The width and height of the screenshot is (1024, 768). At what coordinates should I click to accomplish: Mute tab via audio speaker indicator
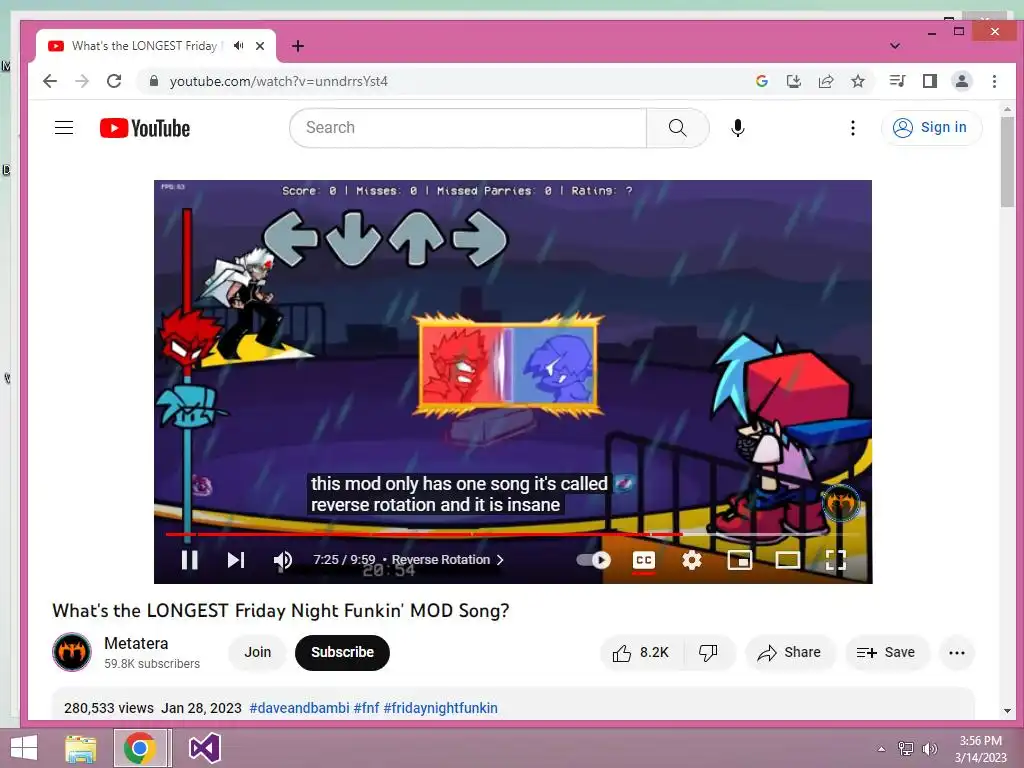point(239,46)
